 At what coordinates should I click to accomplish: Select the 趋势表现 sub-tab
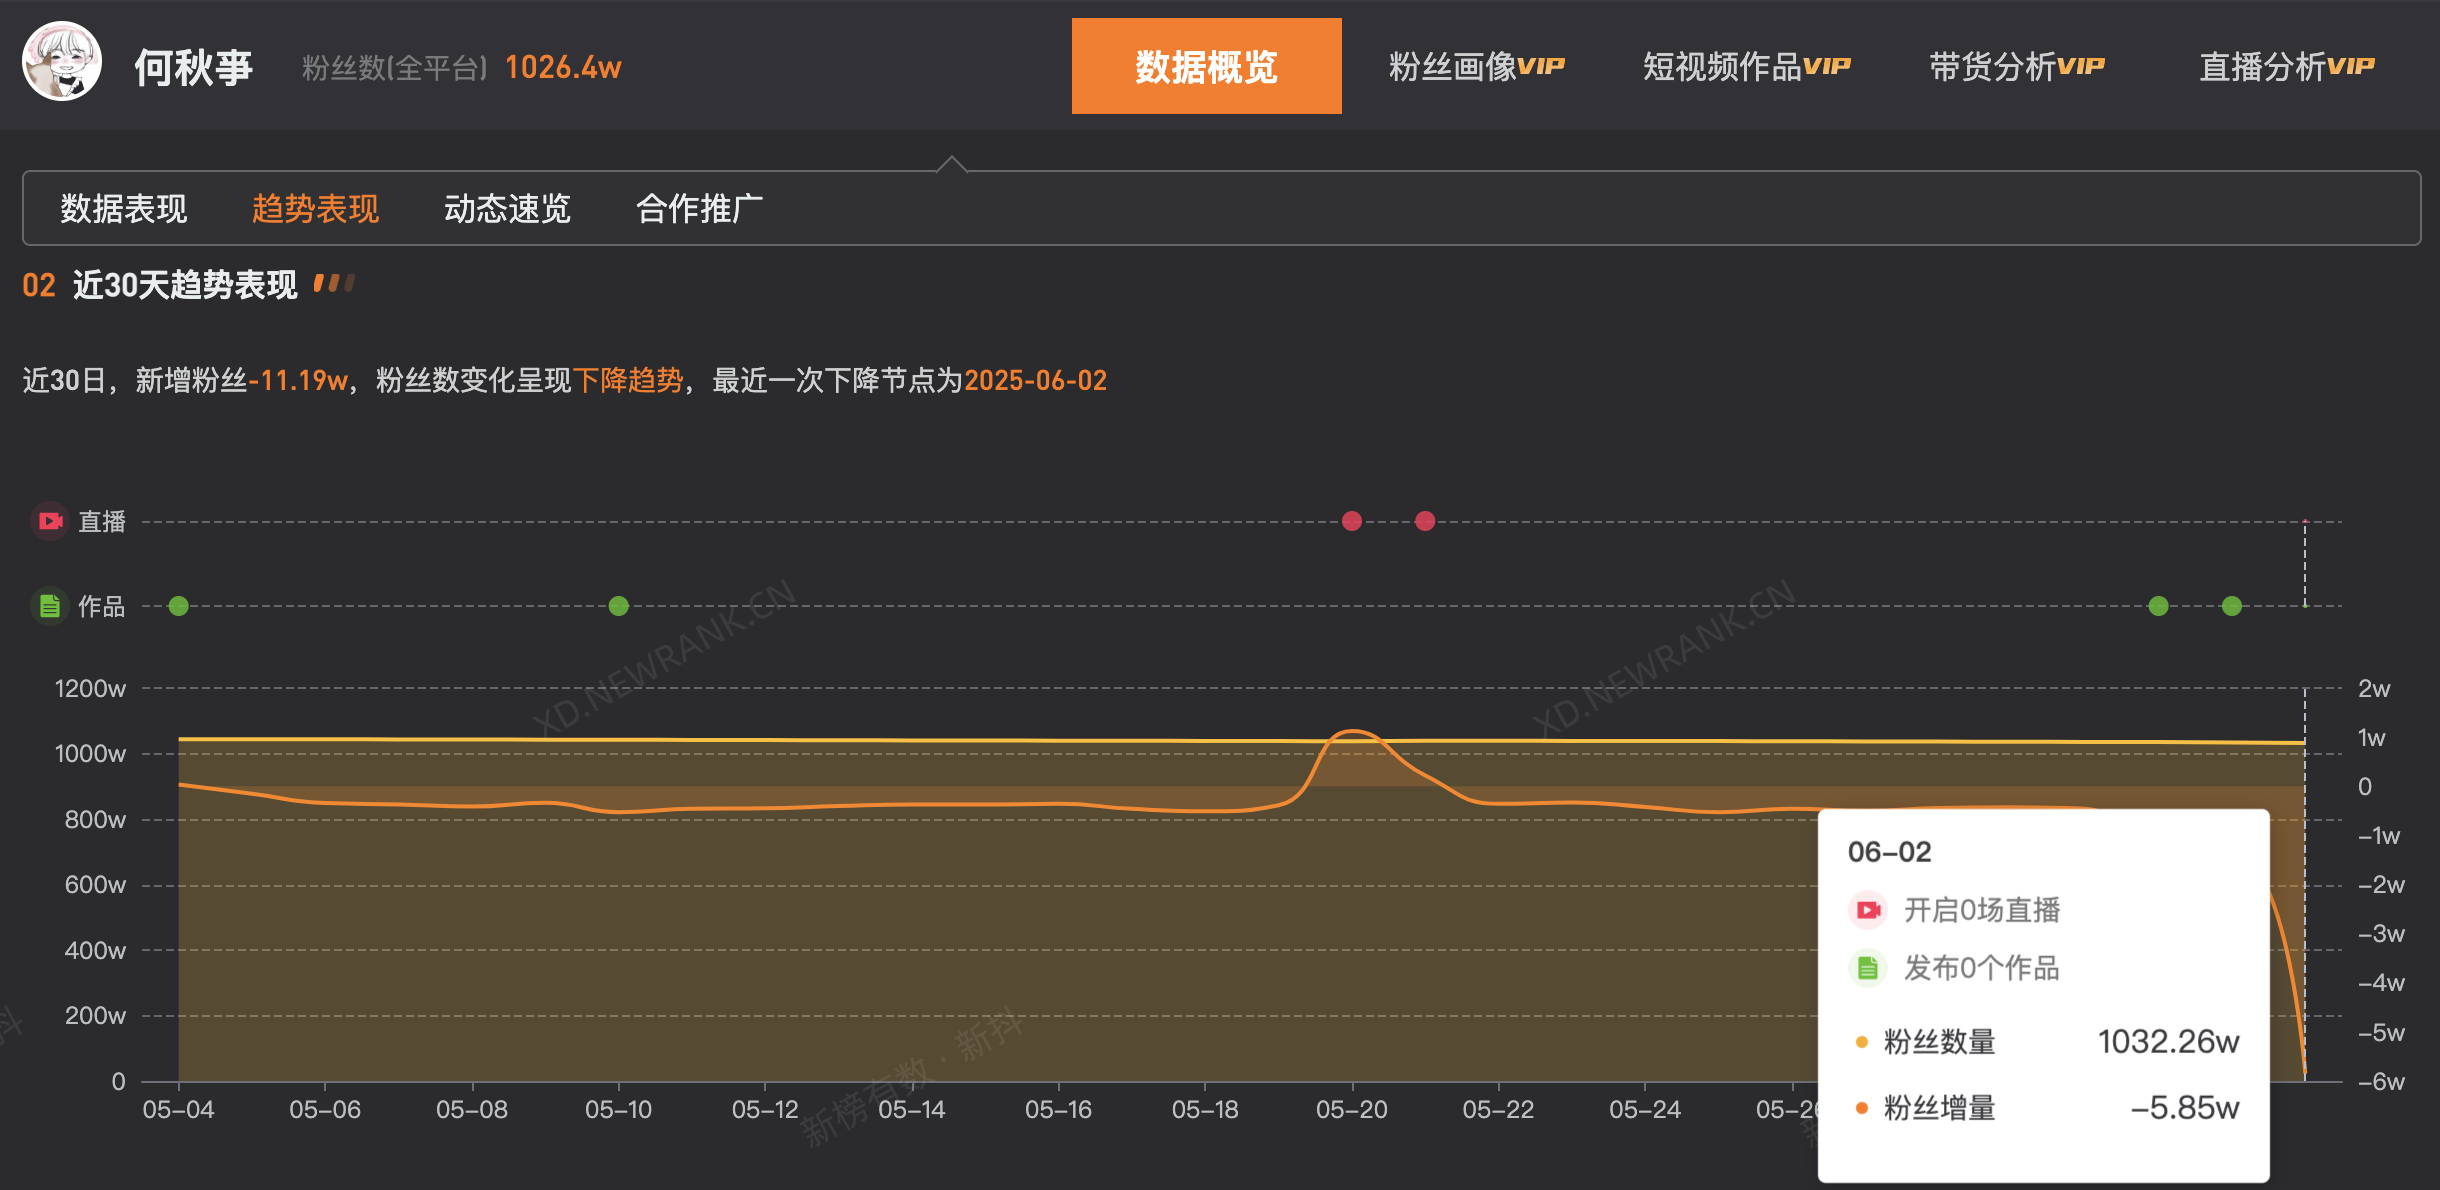(316, 209)
